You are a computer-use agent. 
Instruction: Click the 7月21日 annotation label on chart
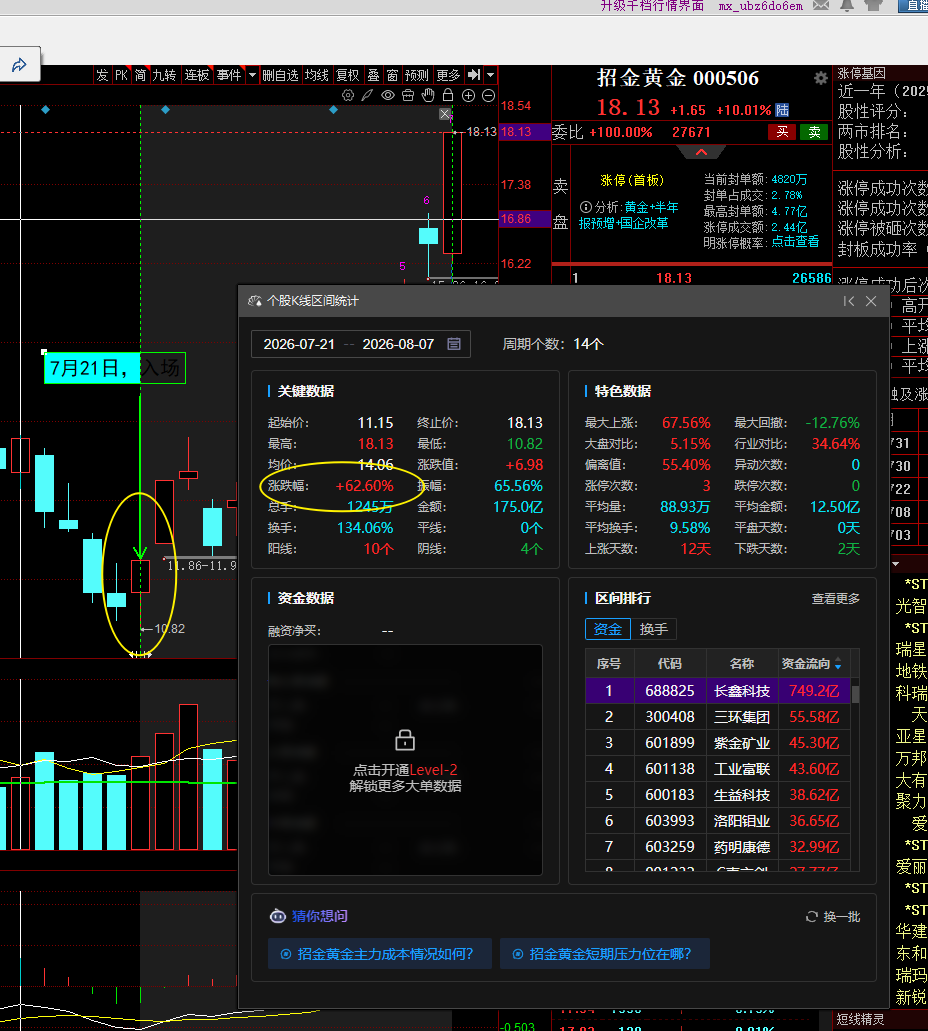(x=114, y=368)
